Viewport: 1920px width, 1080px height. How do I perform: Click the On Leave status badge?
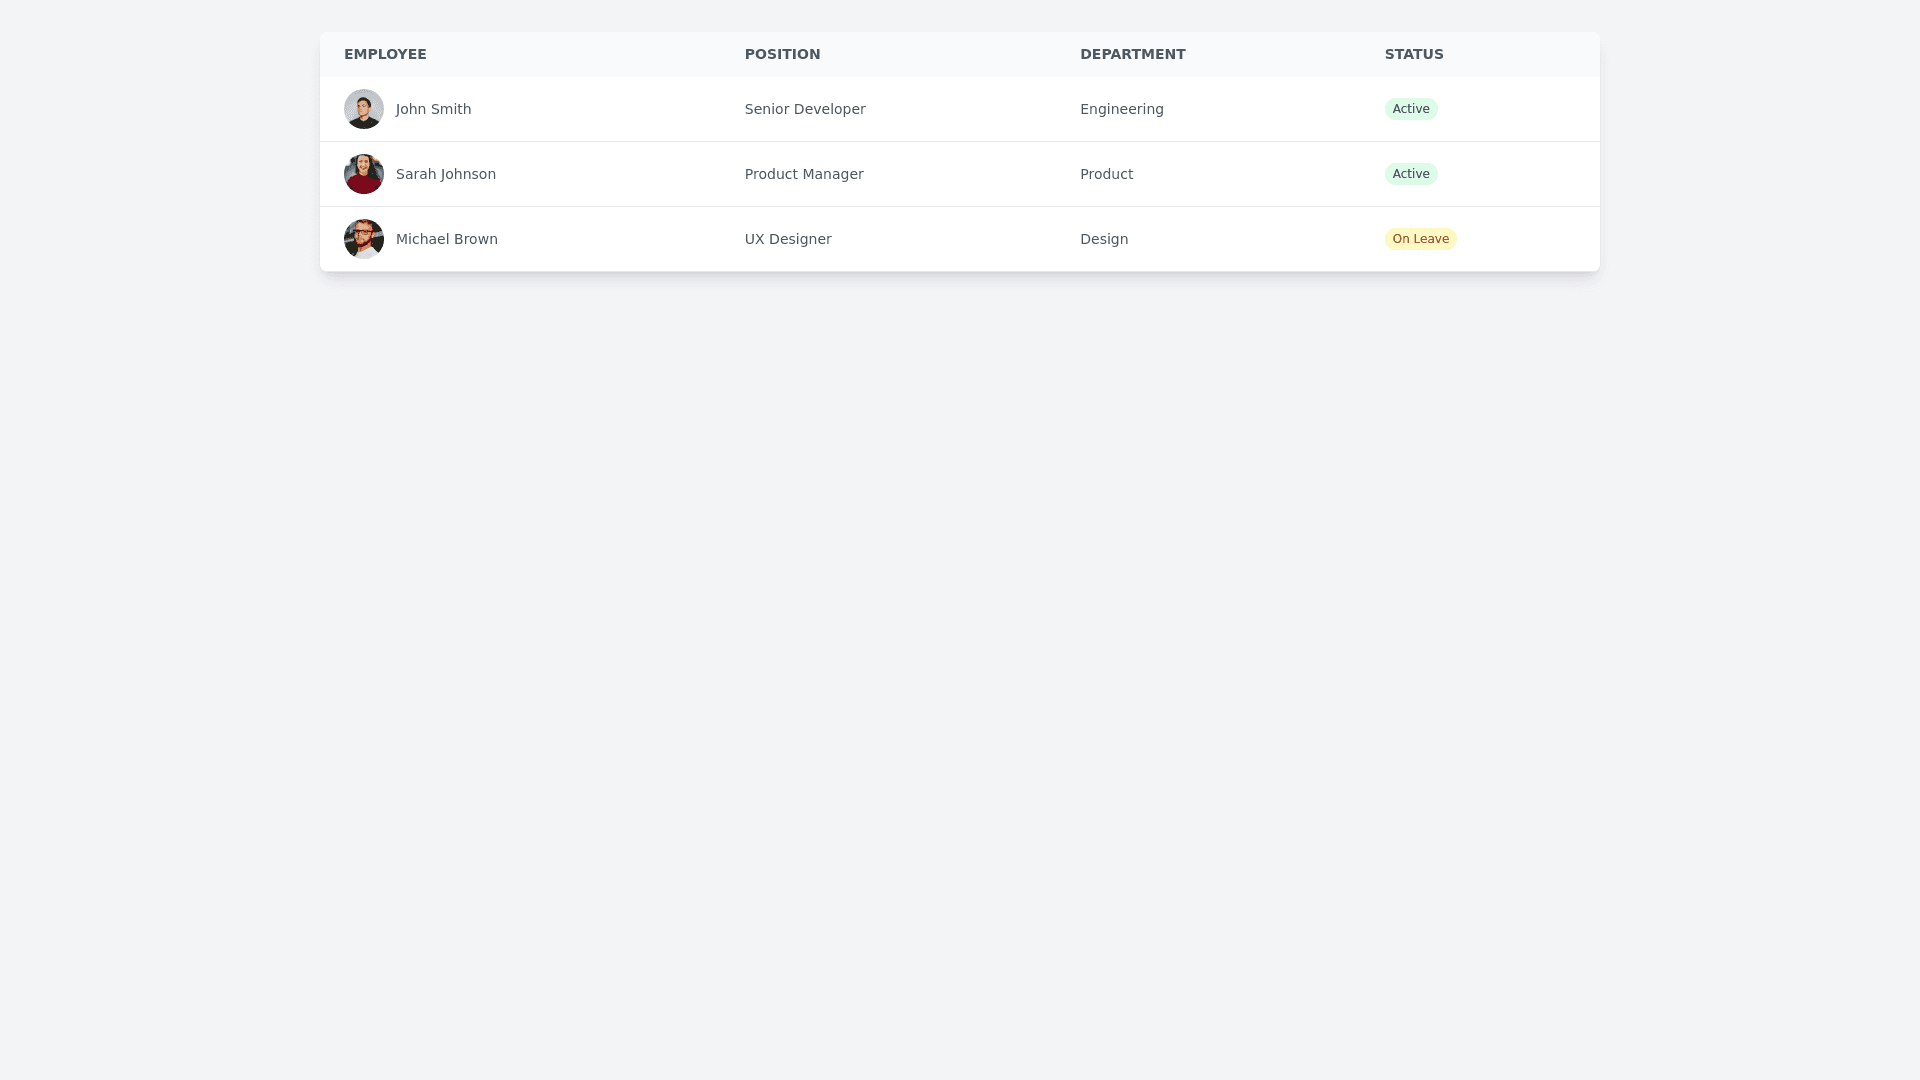pos(1420,239)
